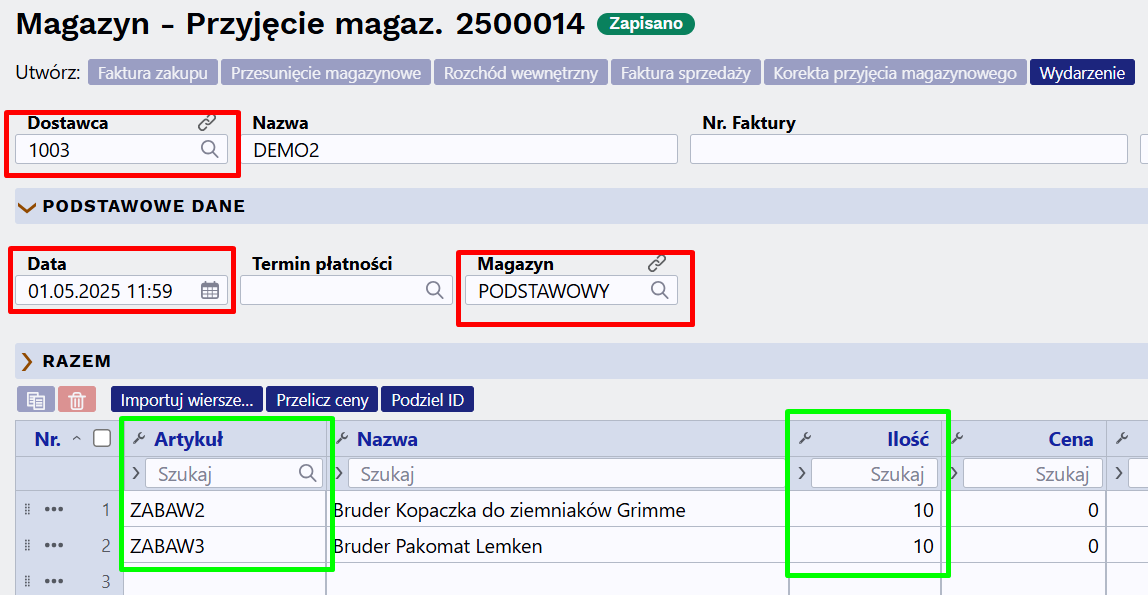
Task: Click the Nazwa column Szukaj filter box
Action: tap(567, 474)
